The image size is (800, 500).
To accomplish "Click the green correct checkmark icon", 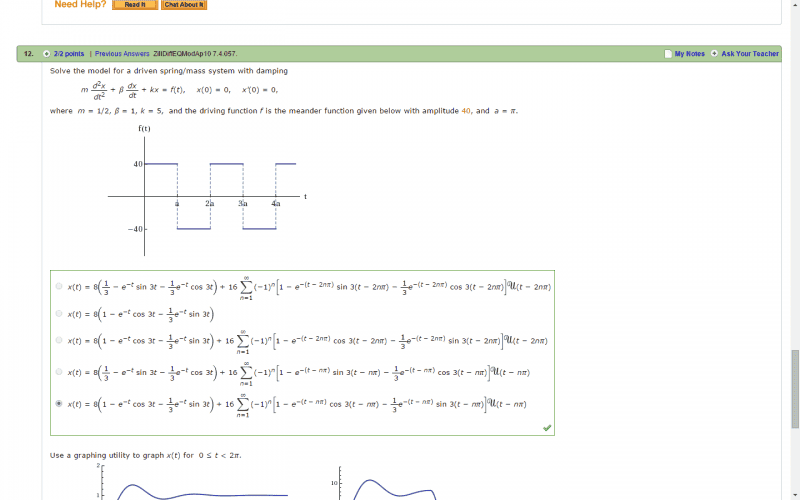I will 547,428.
